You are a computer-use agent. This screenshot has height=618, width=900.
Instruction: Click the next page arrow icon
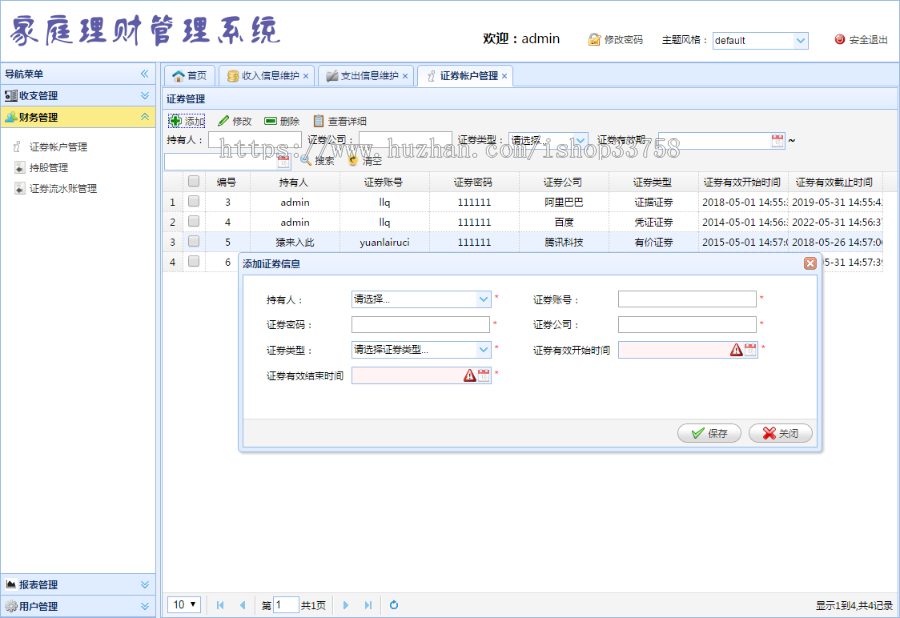pos(345,604)
